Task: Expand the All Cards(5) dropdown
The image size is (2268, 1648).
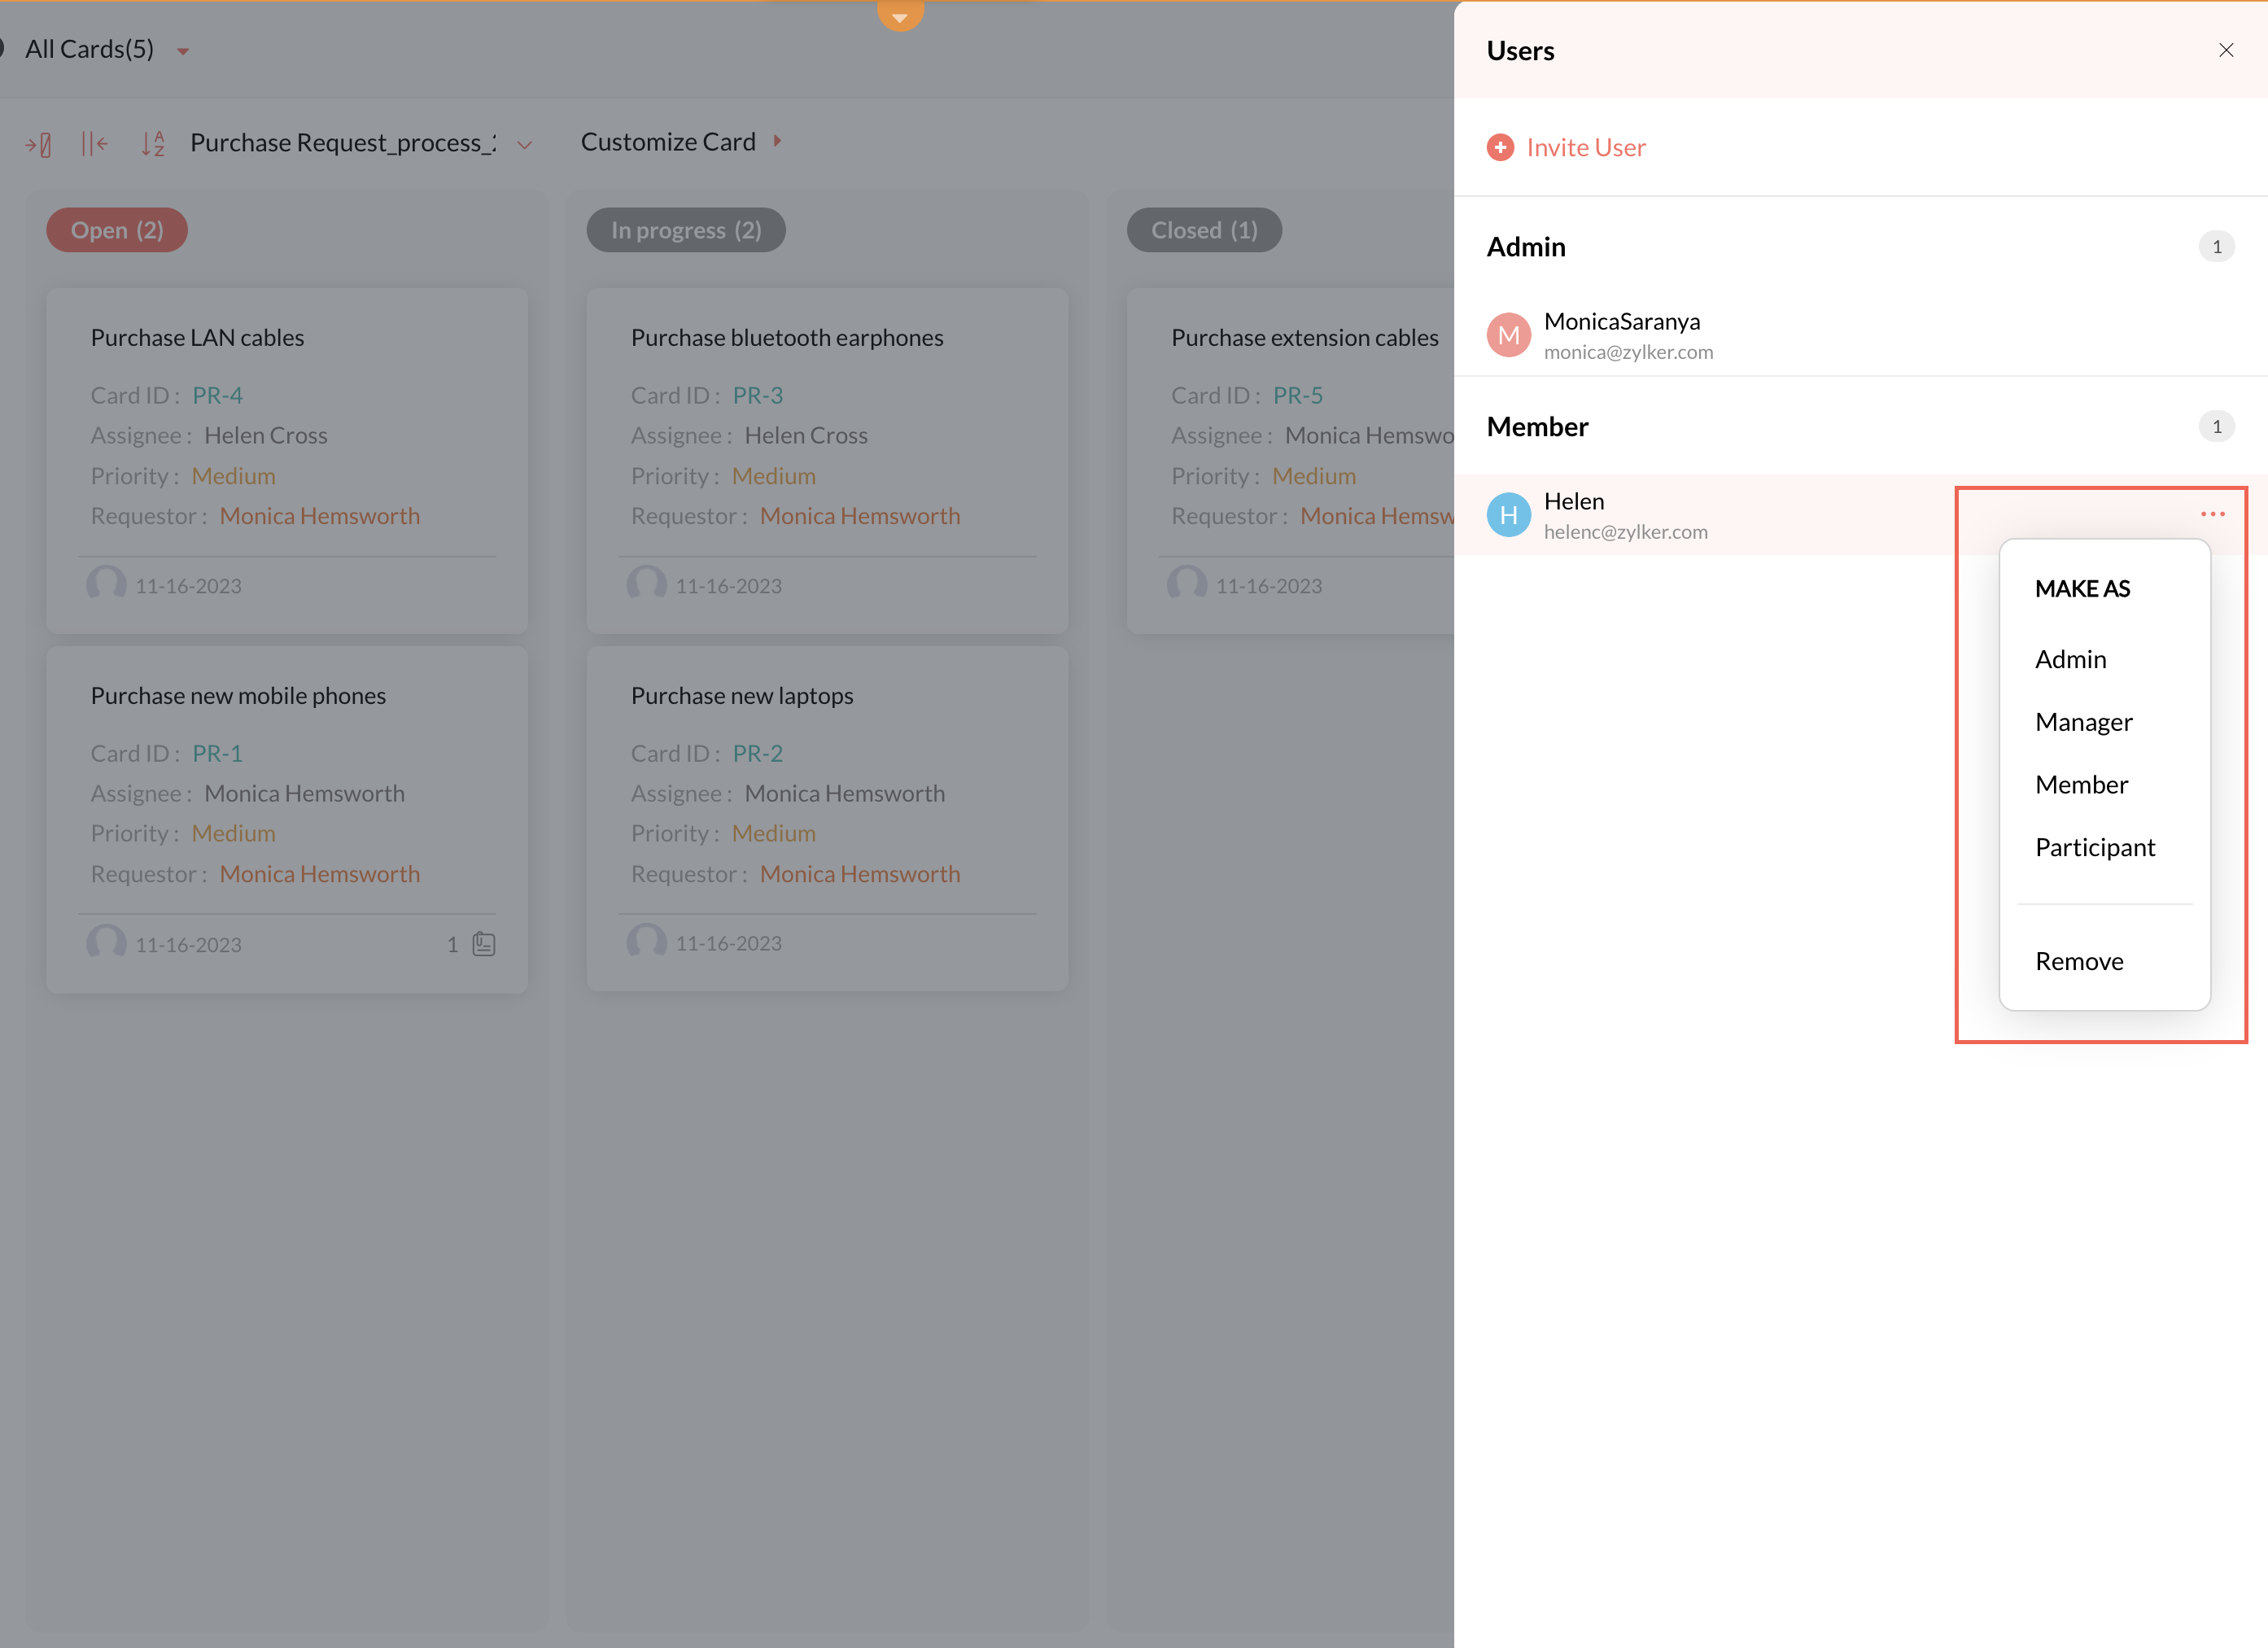Action: [x=183, y=51]
